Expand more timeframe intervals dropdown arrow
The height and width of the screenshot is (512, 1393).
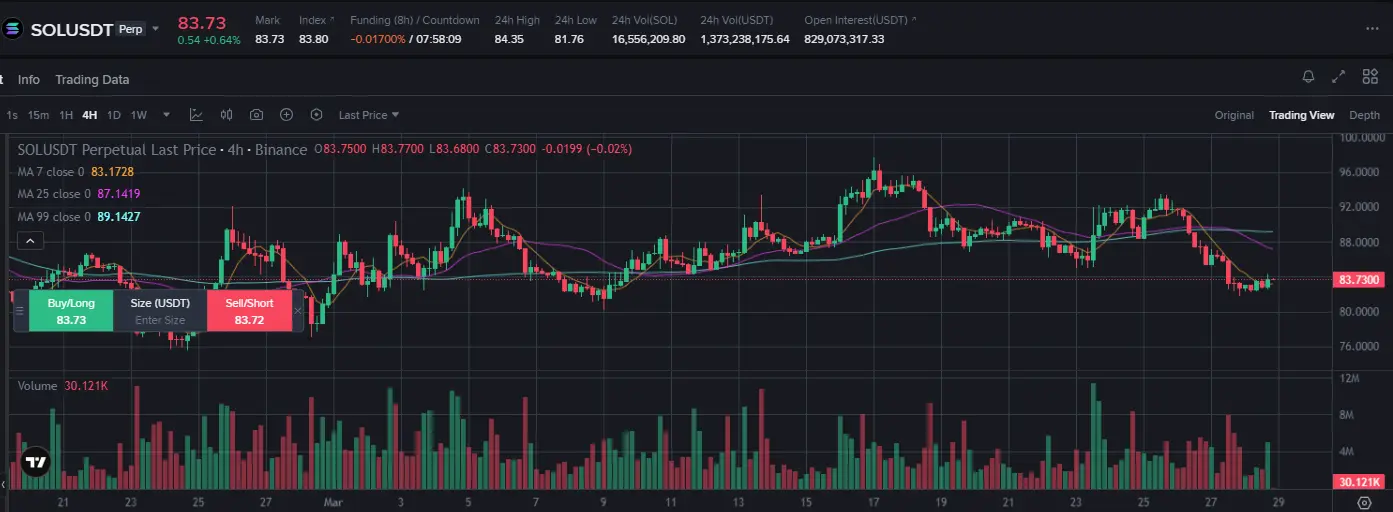tap(166, 115)
